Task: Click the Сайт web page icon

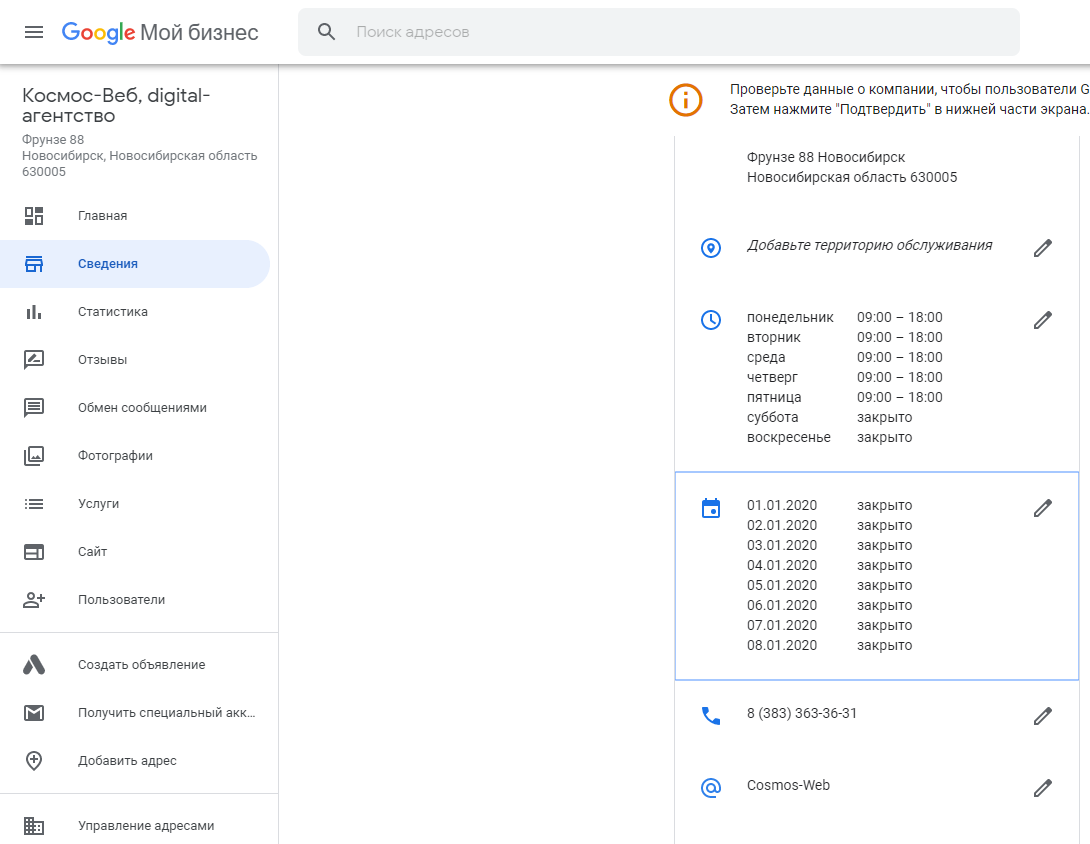Action: point(33,551)
